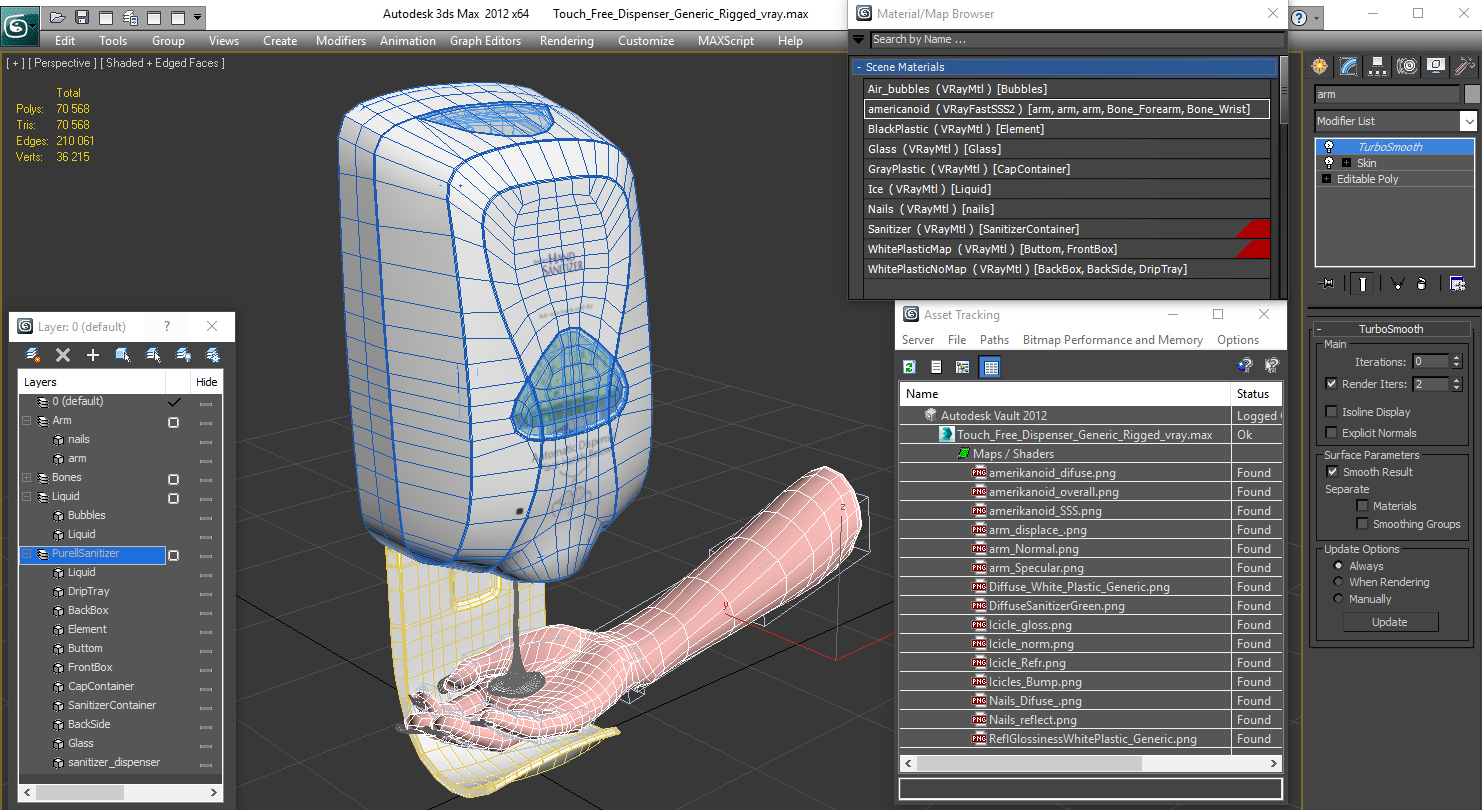Increment the Iterations spinner arrows

coord(1457,358)
